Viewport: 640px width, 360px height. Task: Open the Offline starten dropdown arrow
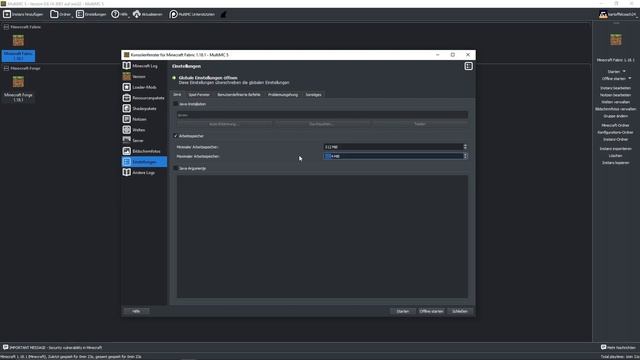[630, 78]
